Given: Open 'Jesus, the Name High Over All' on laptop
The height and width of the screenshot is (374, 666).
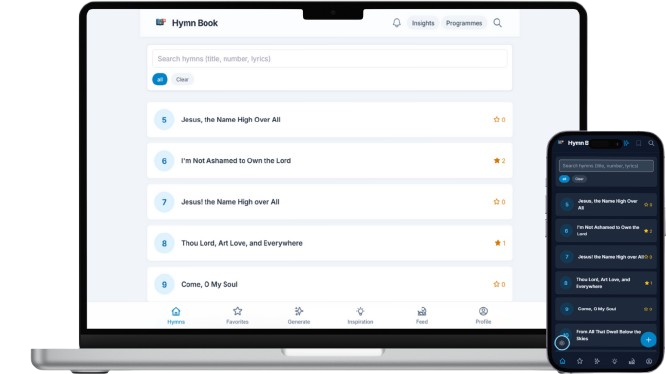Looking at the screenshot, I should [330, 120].
